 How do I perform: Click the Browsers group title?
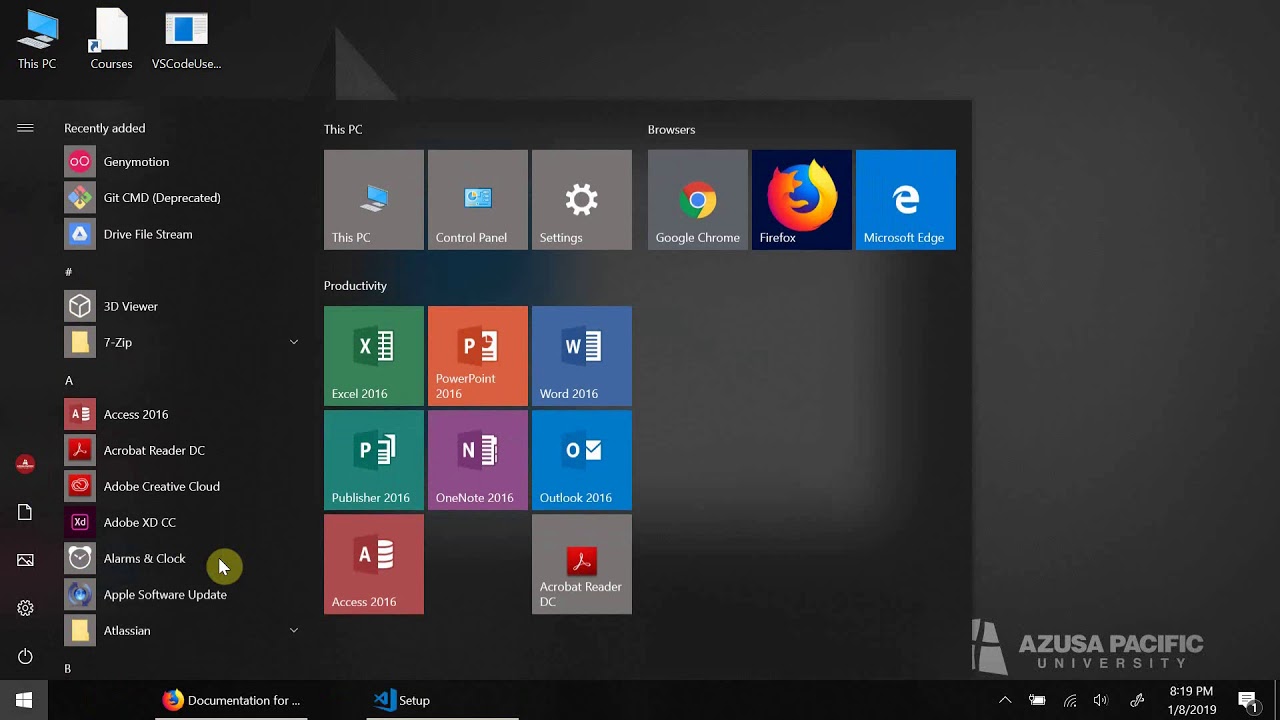tap(671, 130)
